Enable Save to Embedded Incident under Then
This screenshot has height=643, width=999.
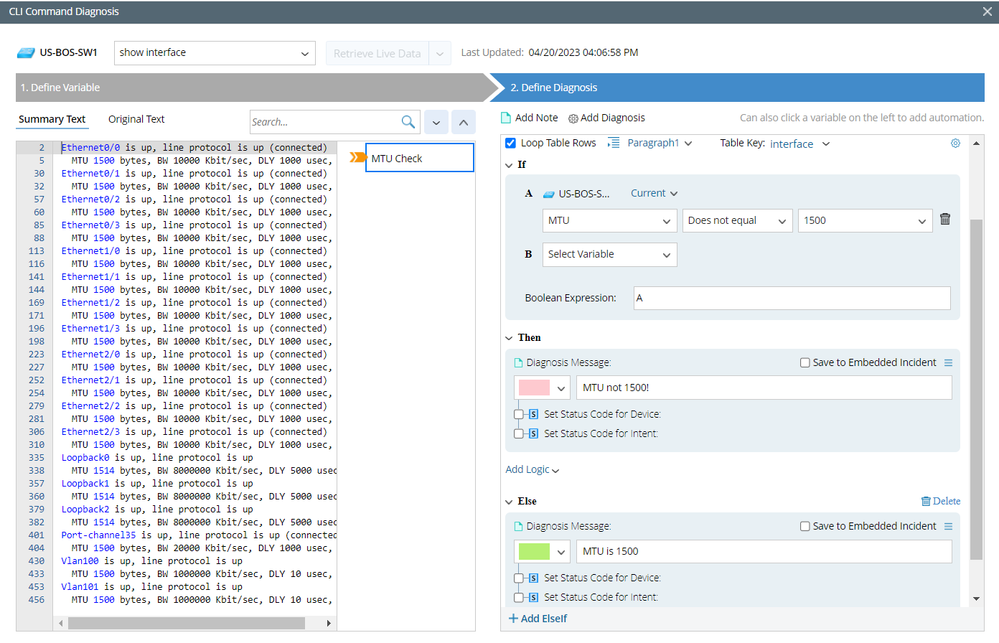(x=806, y=363)
